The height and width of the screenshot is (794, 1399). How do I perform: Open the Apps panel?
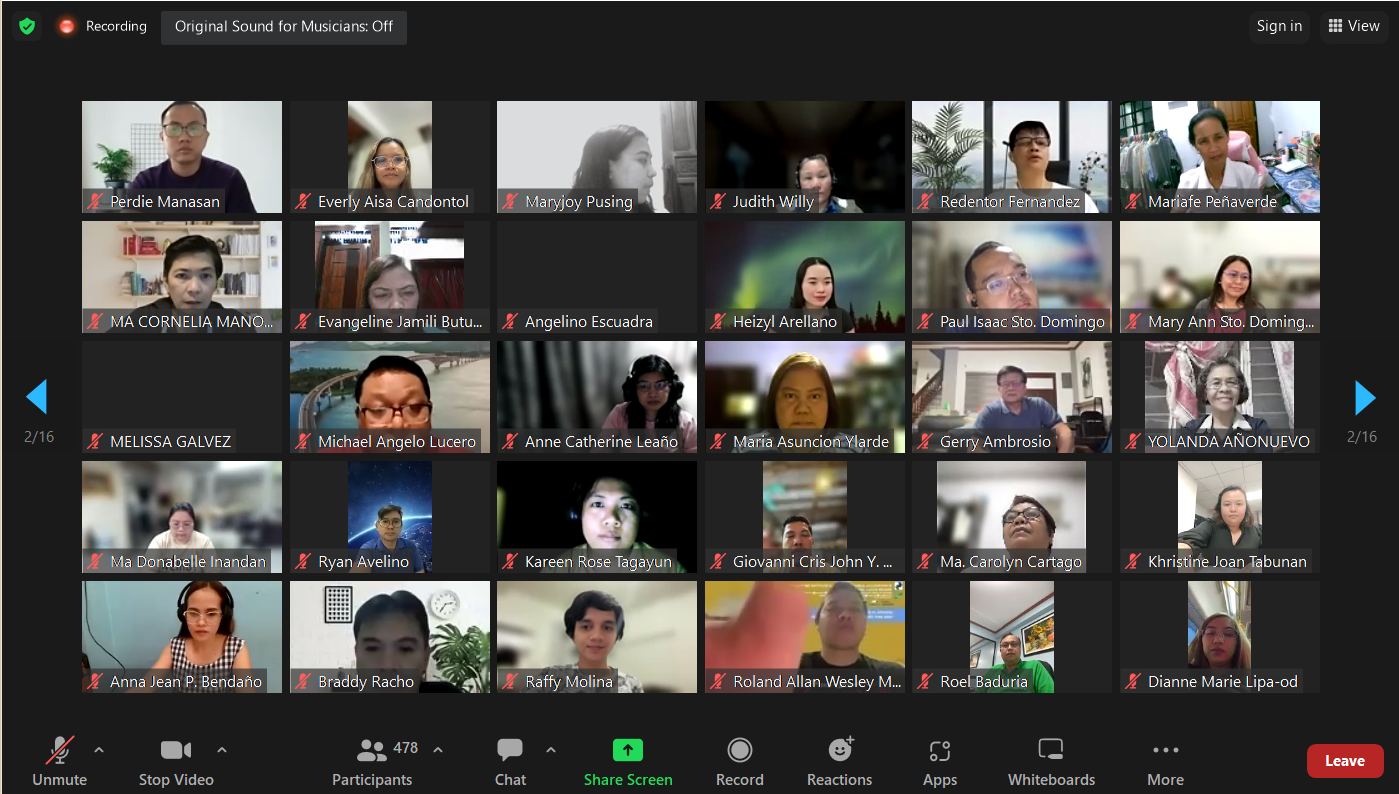[940, 762]
